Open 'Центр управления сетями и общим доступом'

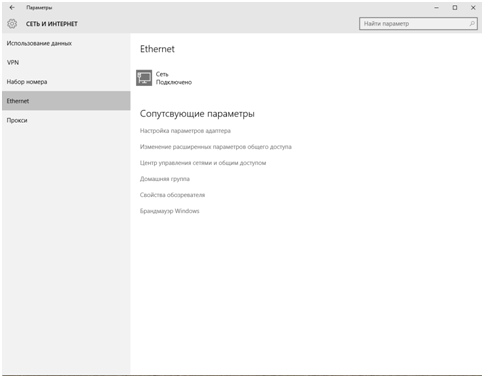point(203,163)
